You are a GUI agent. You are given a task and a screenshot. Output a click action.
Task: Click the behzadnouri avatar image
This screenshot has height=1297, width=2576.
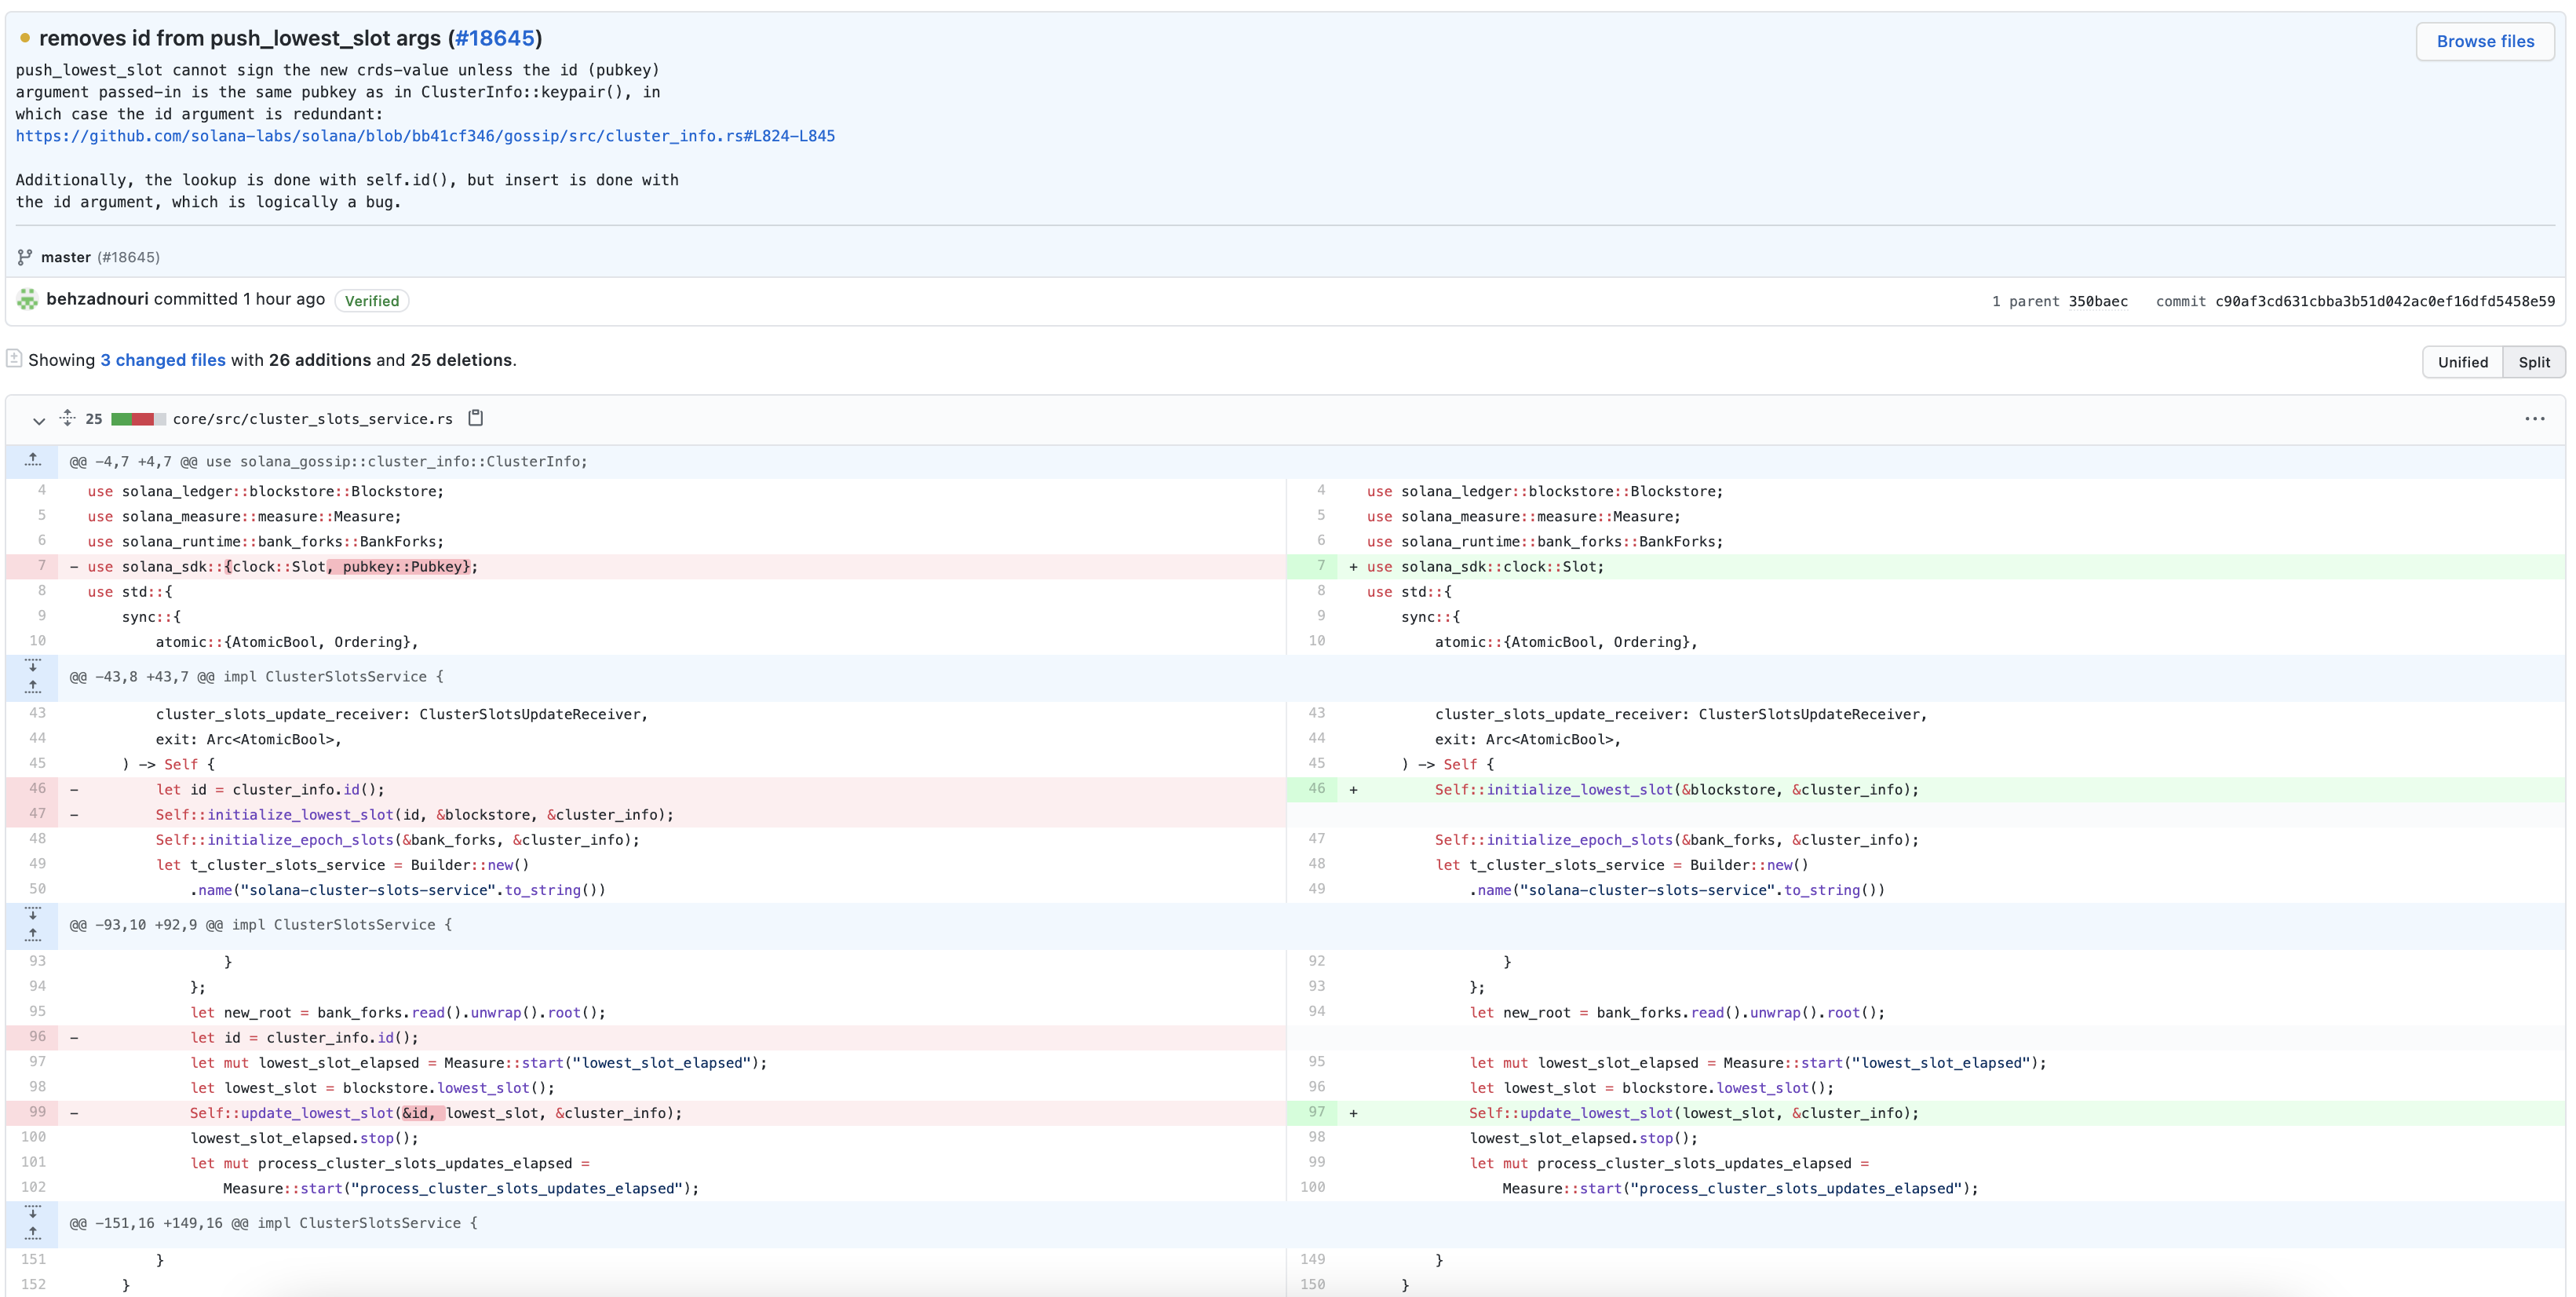point(27,299)
